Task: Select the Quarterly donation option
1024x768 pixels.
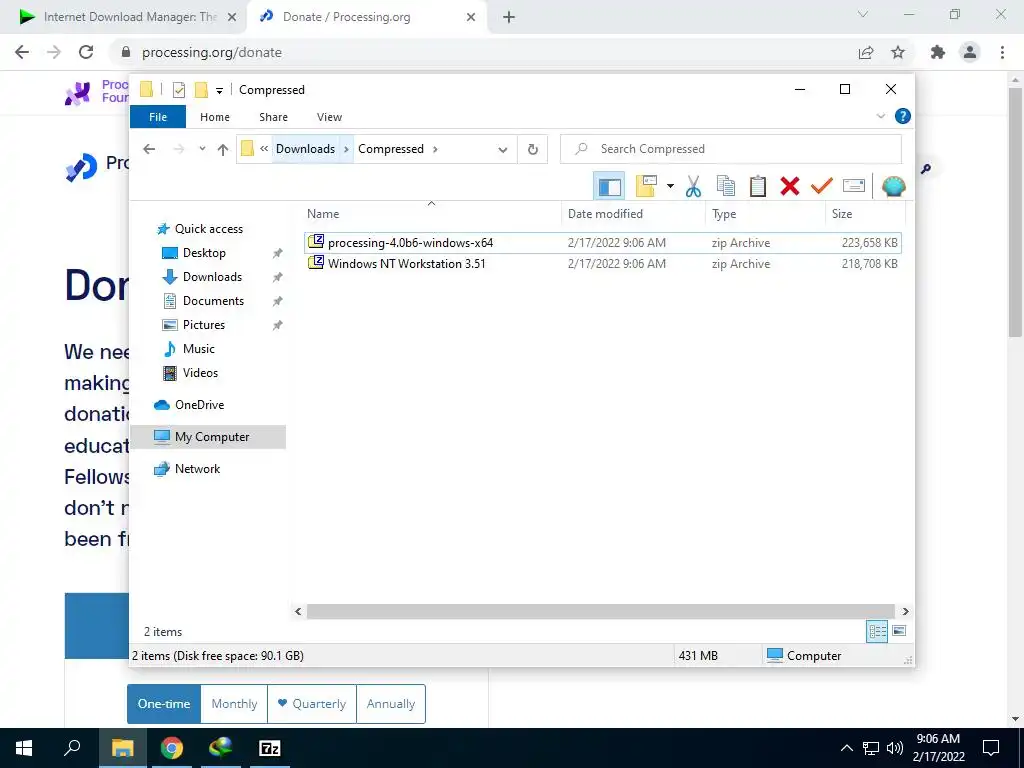Action: [x=312, y=704]
